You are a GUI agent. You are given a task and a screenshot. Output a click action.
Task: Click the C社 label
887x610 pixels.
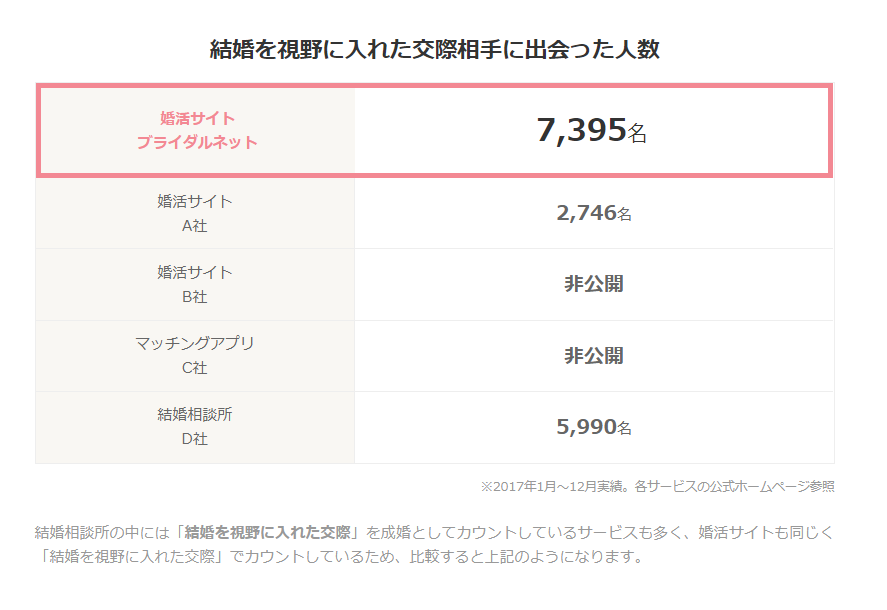click(195, 368)
